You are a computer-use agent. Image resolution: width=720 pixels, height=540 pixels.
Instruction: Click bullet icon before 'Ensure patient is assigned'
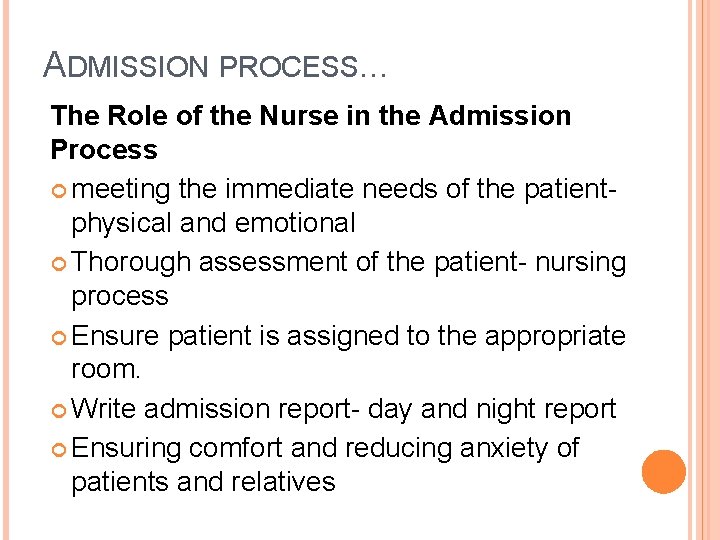point(59,338)
